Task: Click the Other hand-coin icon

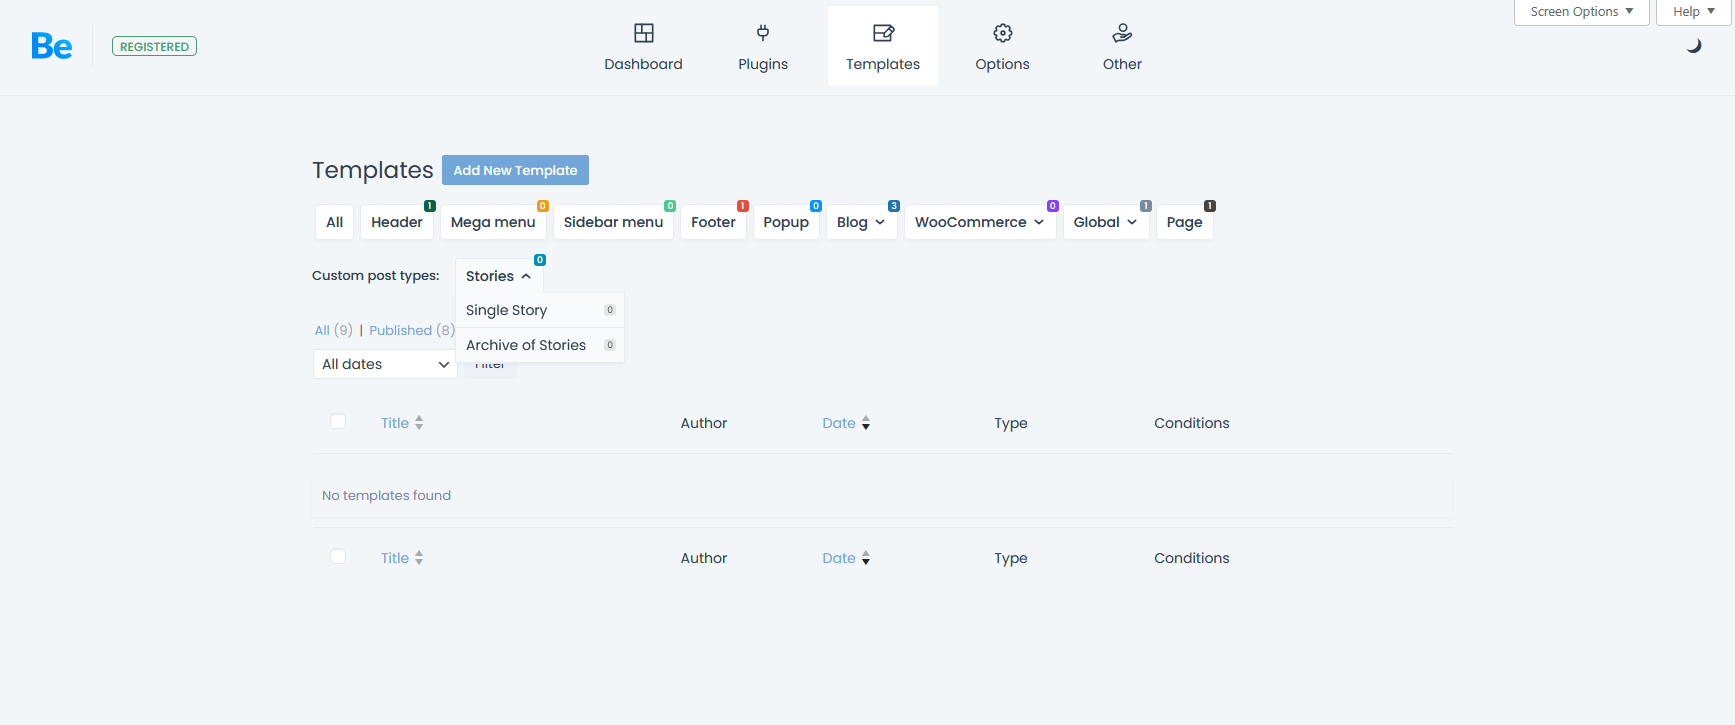Action: pos(1122,33)
